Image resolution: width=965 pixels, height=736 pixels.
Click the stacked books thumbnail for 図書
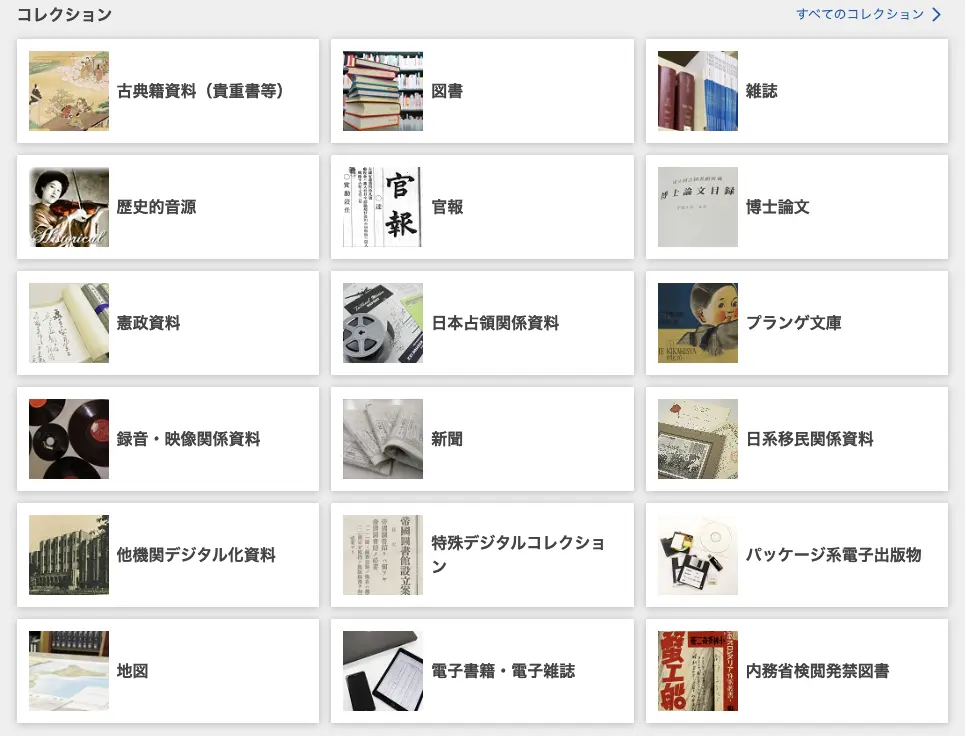click(383, 91)
